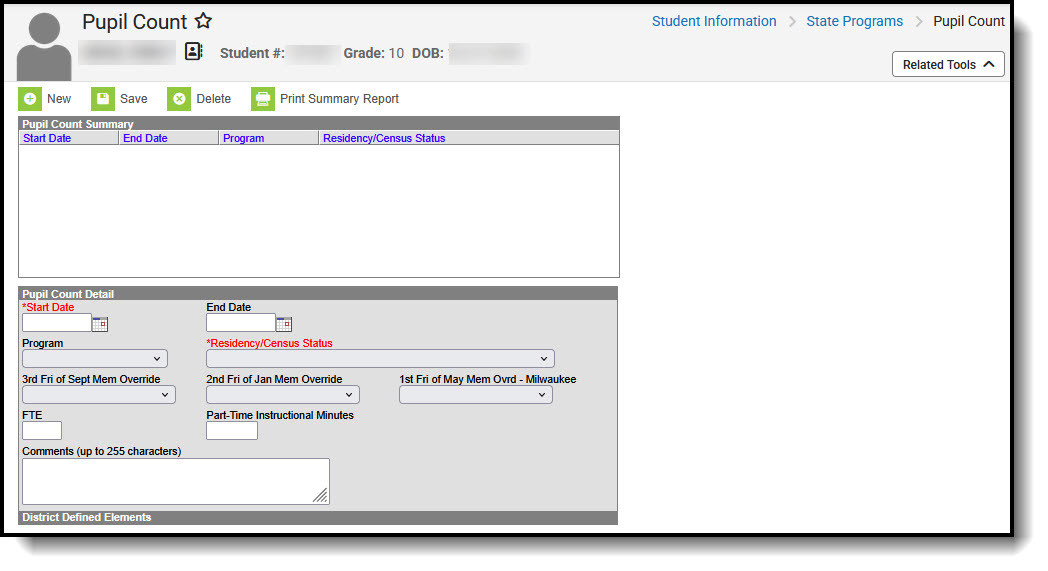Click the Pupil Count Detail header
This screenshot has height=571, width=1048.
(318, 294)
